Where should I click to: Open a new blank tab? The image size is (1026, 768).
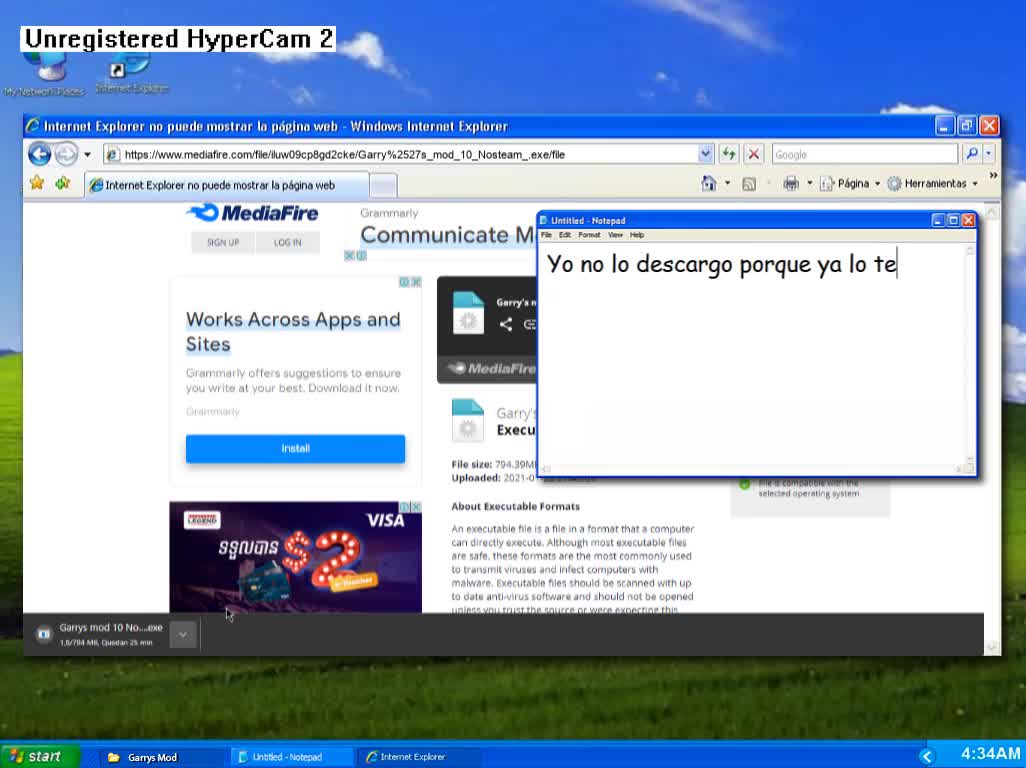click(383, 186)
